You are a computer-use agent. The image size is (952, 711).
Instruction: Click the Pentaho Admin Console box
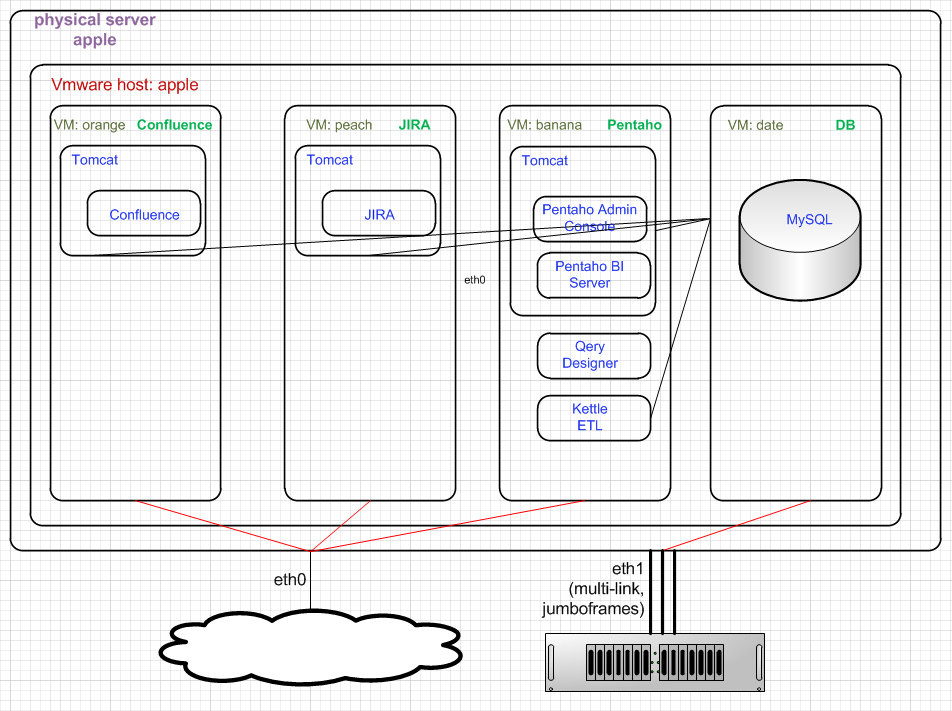(x=590, y=219)
